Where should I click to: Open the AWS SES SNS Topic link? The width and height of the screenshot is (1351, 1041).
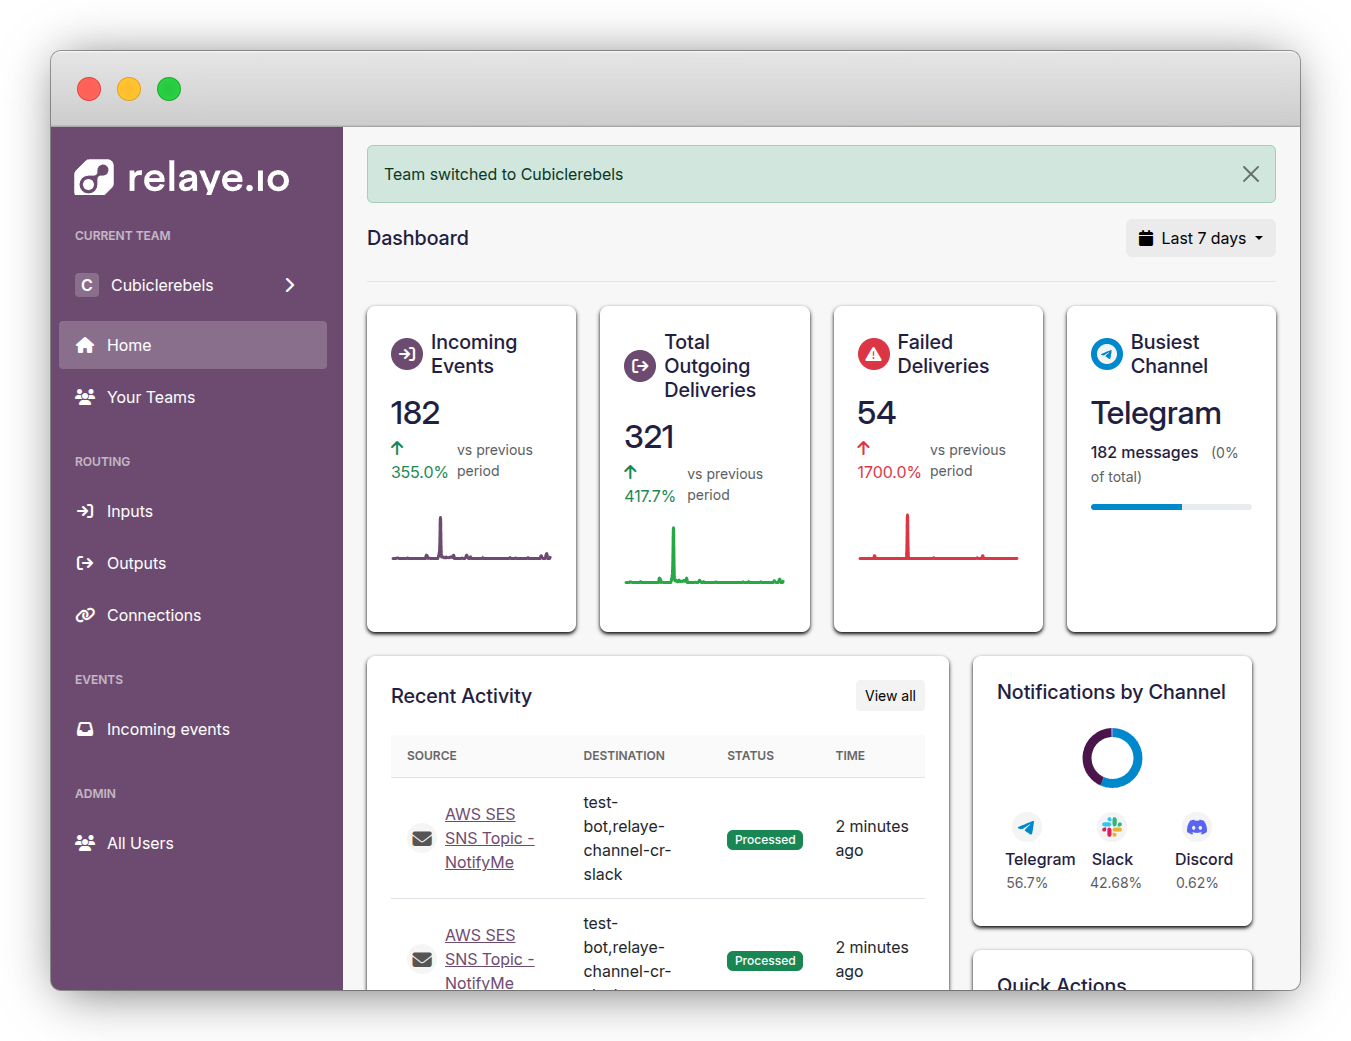pos(489,838)
